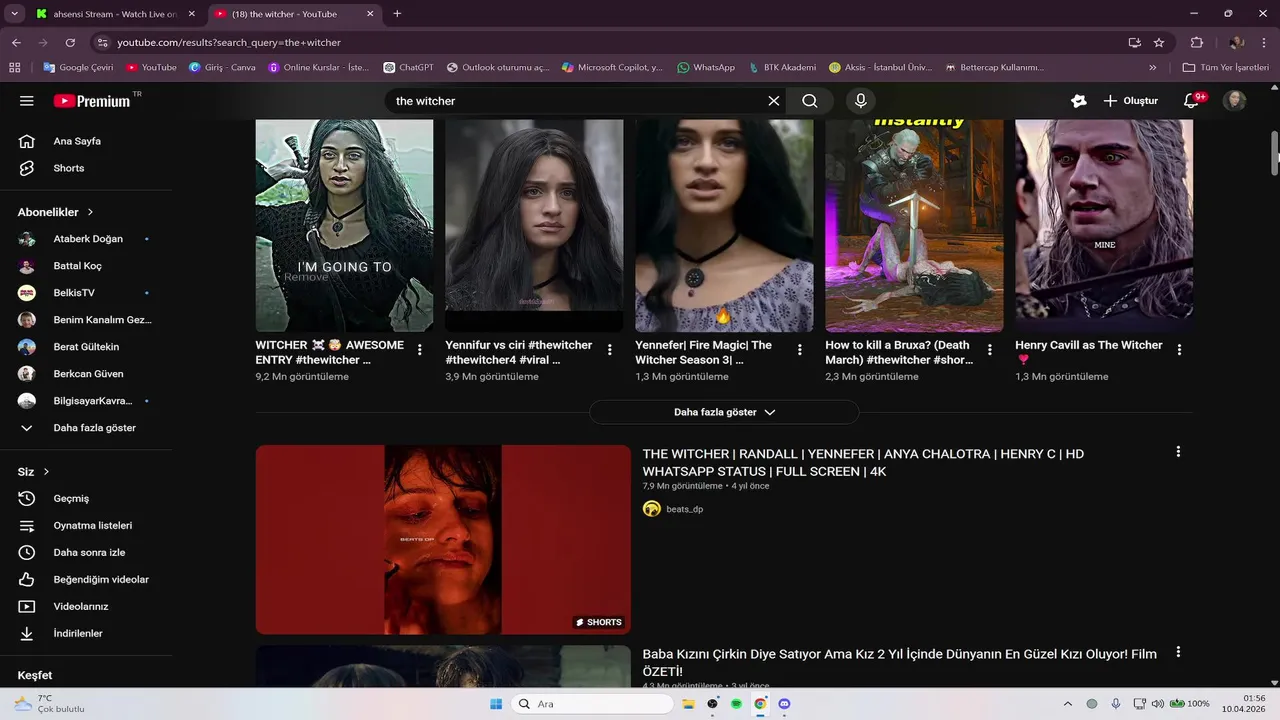Screen dimensions: 1280x720
Task: Open options menu for Yennefer Fire Magic short
Action: [800, 350]
